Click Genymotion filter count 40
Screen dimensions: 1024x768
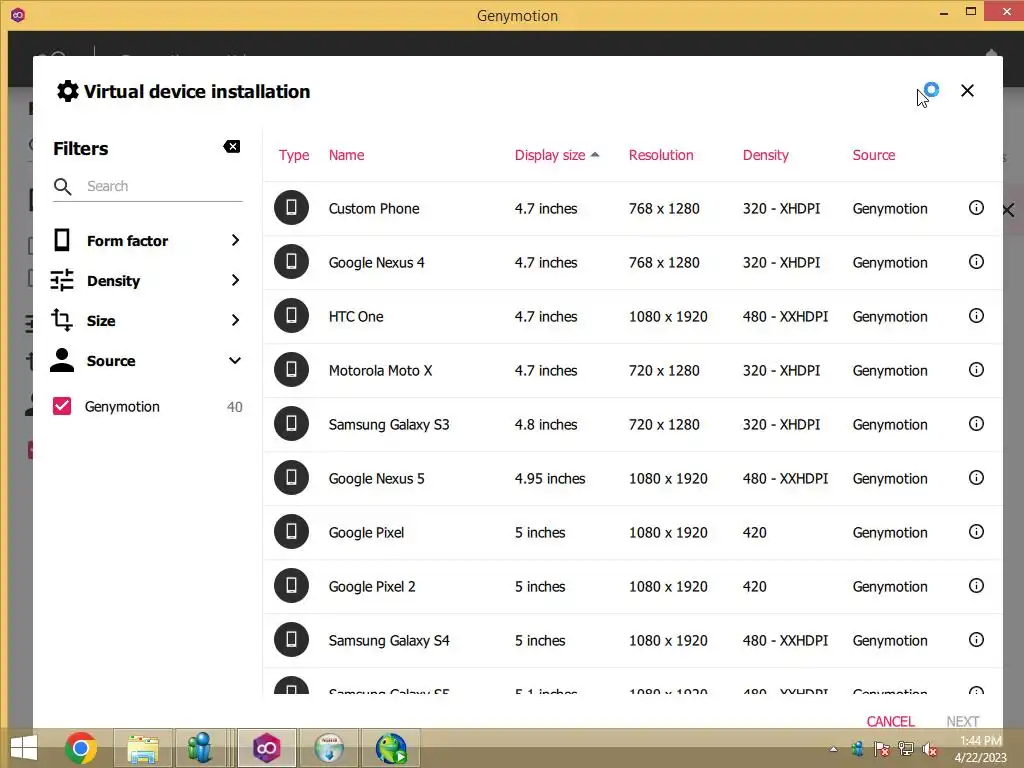tap(234, 407)
